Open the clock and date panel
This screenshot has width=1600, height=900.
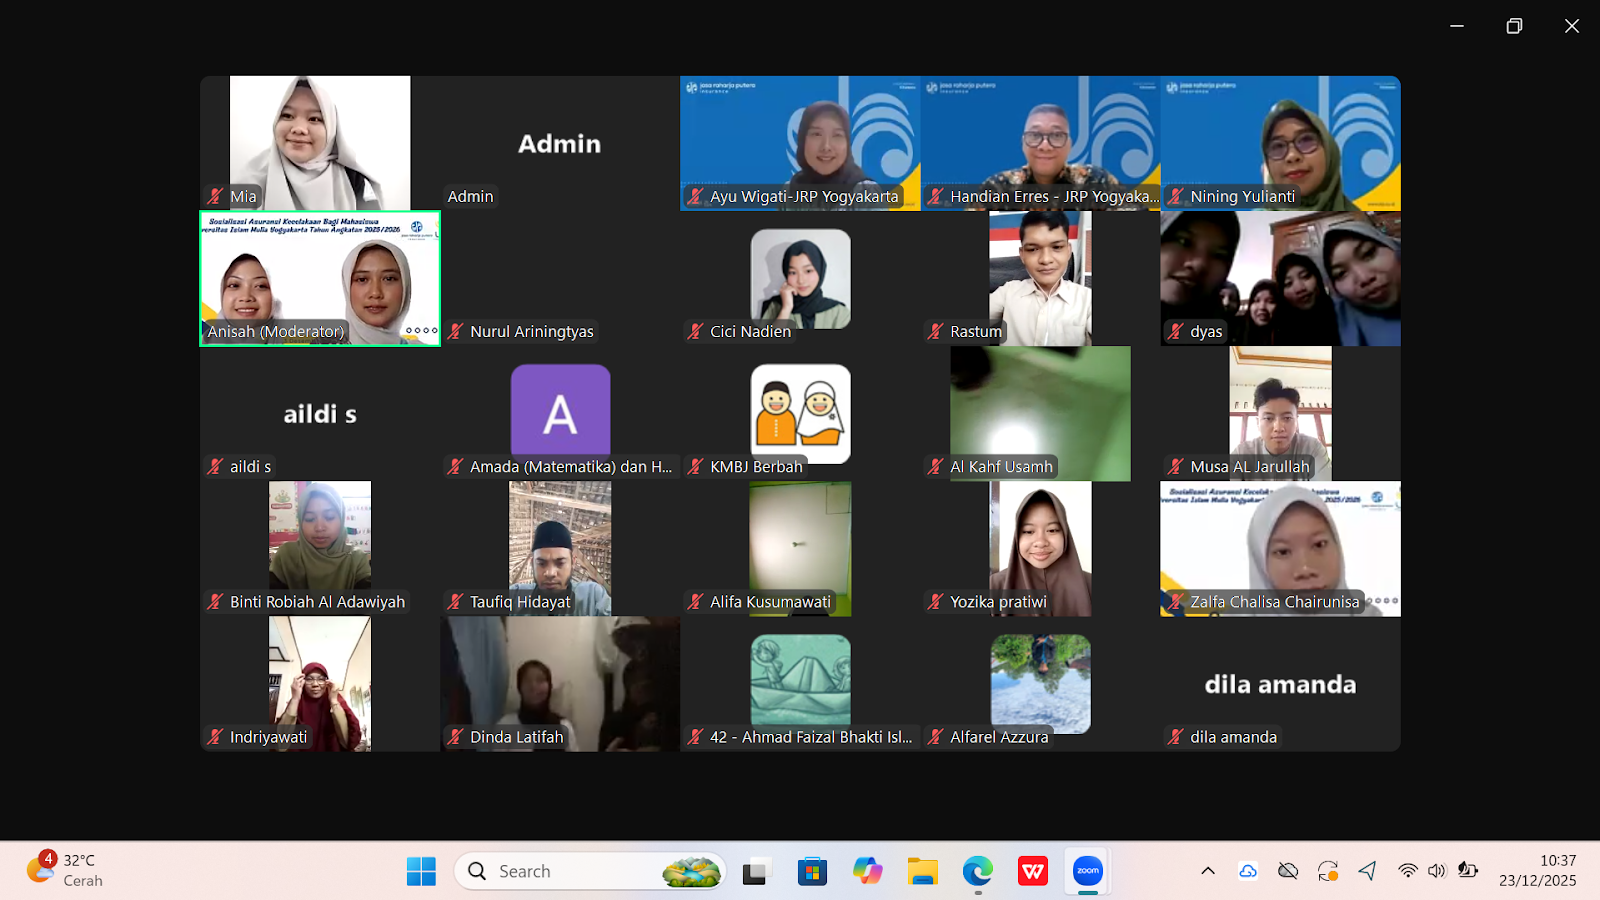pos(1537,870)
